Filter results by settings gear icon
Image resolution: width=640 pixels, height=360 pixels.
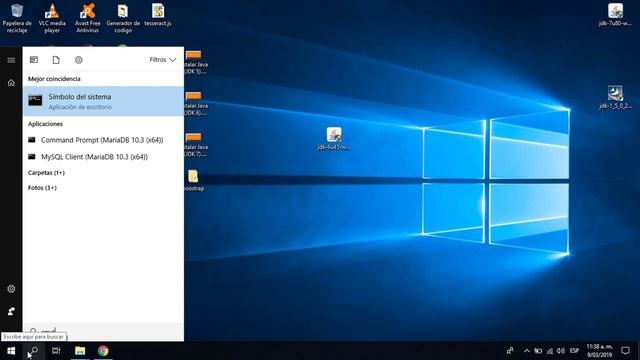point(79,60)
